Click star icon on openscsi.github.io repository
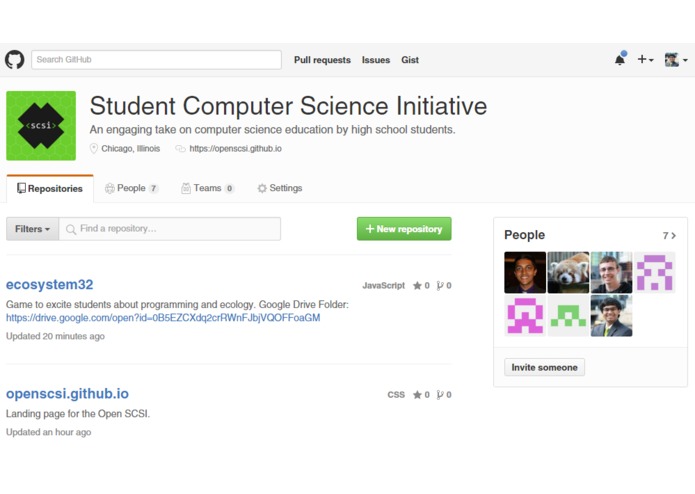The height and width of the screenshot is (494, 695). click(x=418, y=395)
